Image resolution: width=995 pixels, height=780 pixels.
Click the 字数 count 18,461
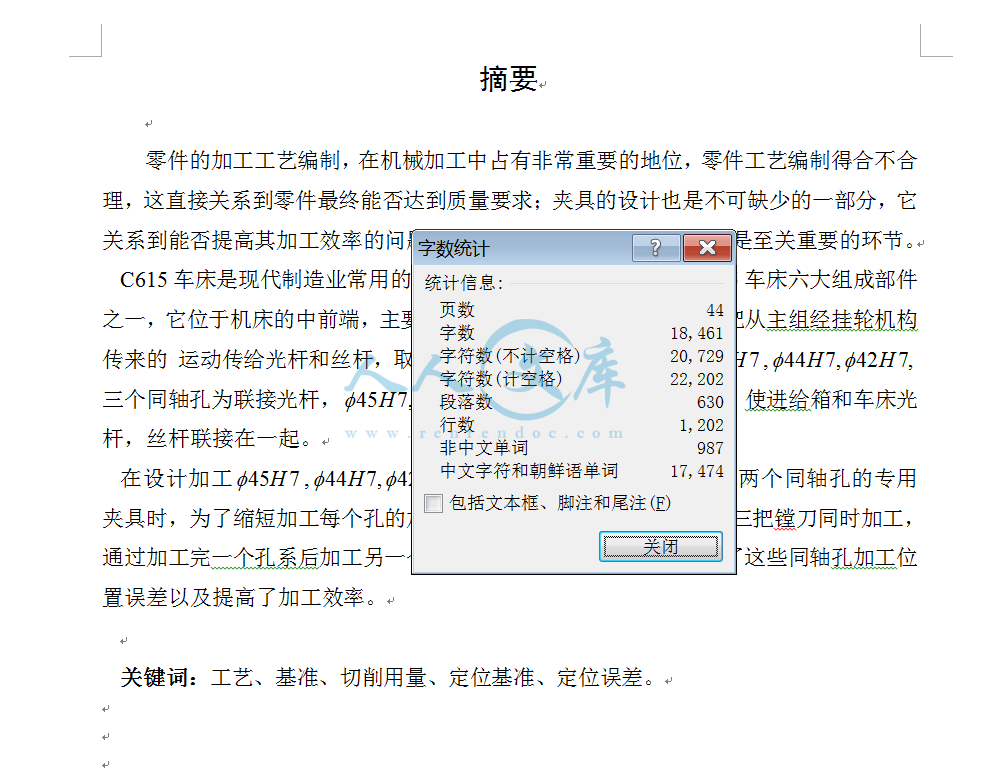697,333
